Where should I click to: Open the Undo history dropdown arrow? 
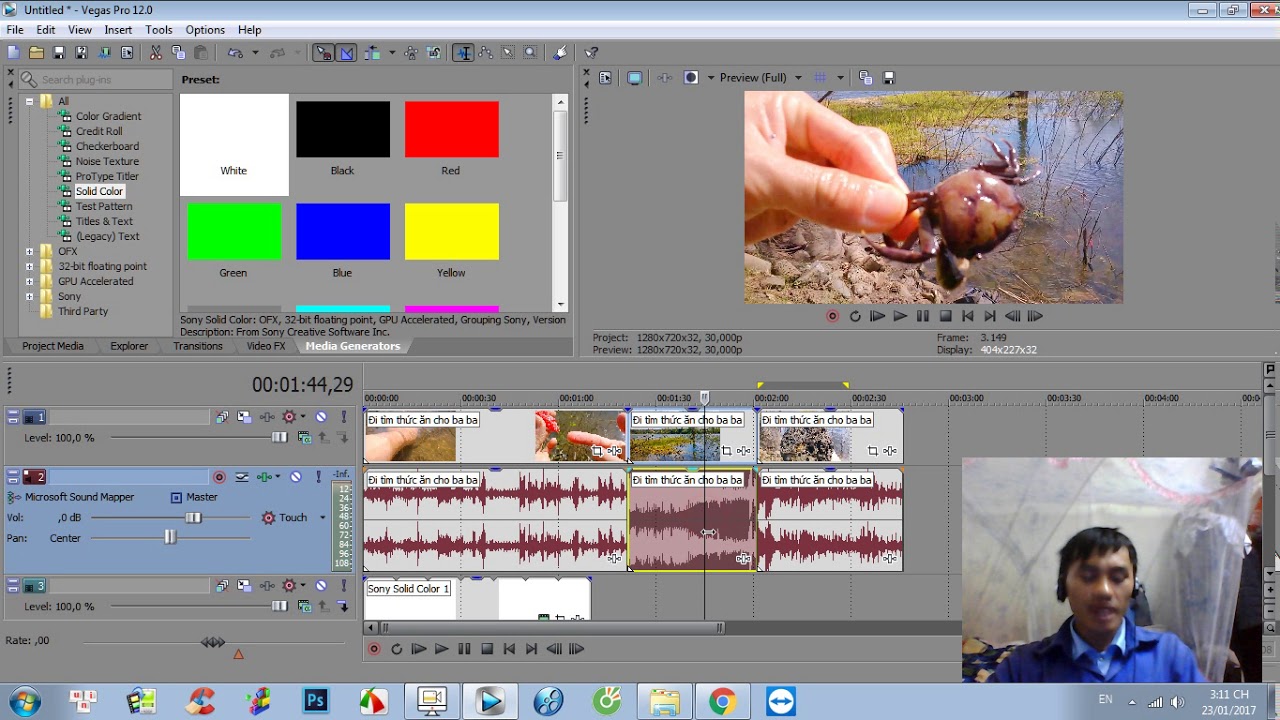point(255,53)
